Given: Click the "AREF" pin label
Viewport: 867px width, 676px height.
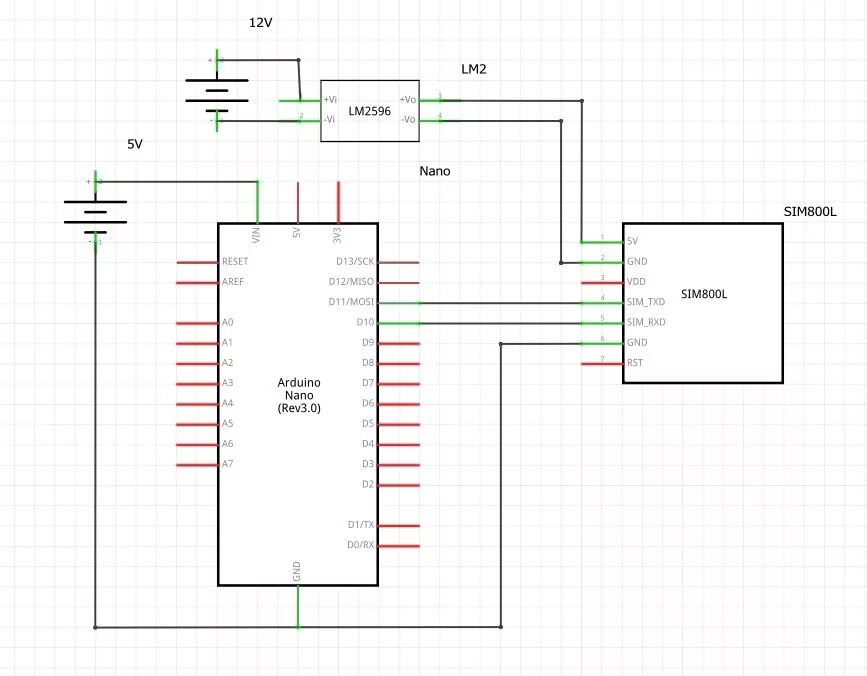Looking at the screenshot, I should pyautogui.click(x=233, y=282).
